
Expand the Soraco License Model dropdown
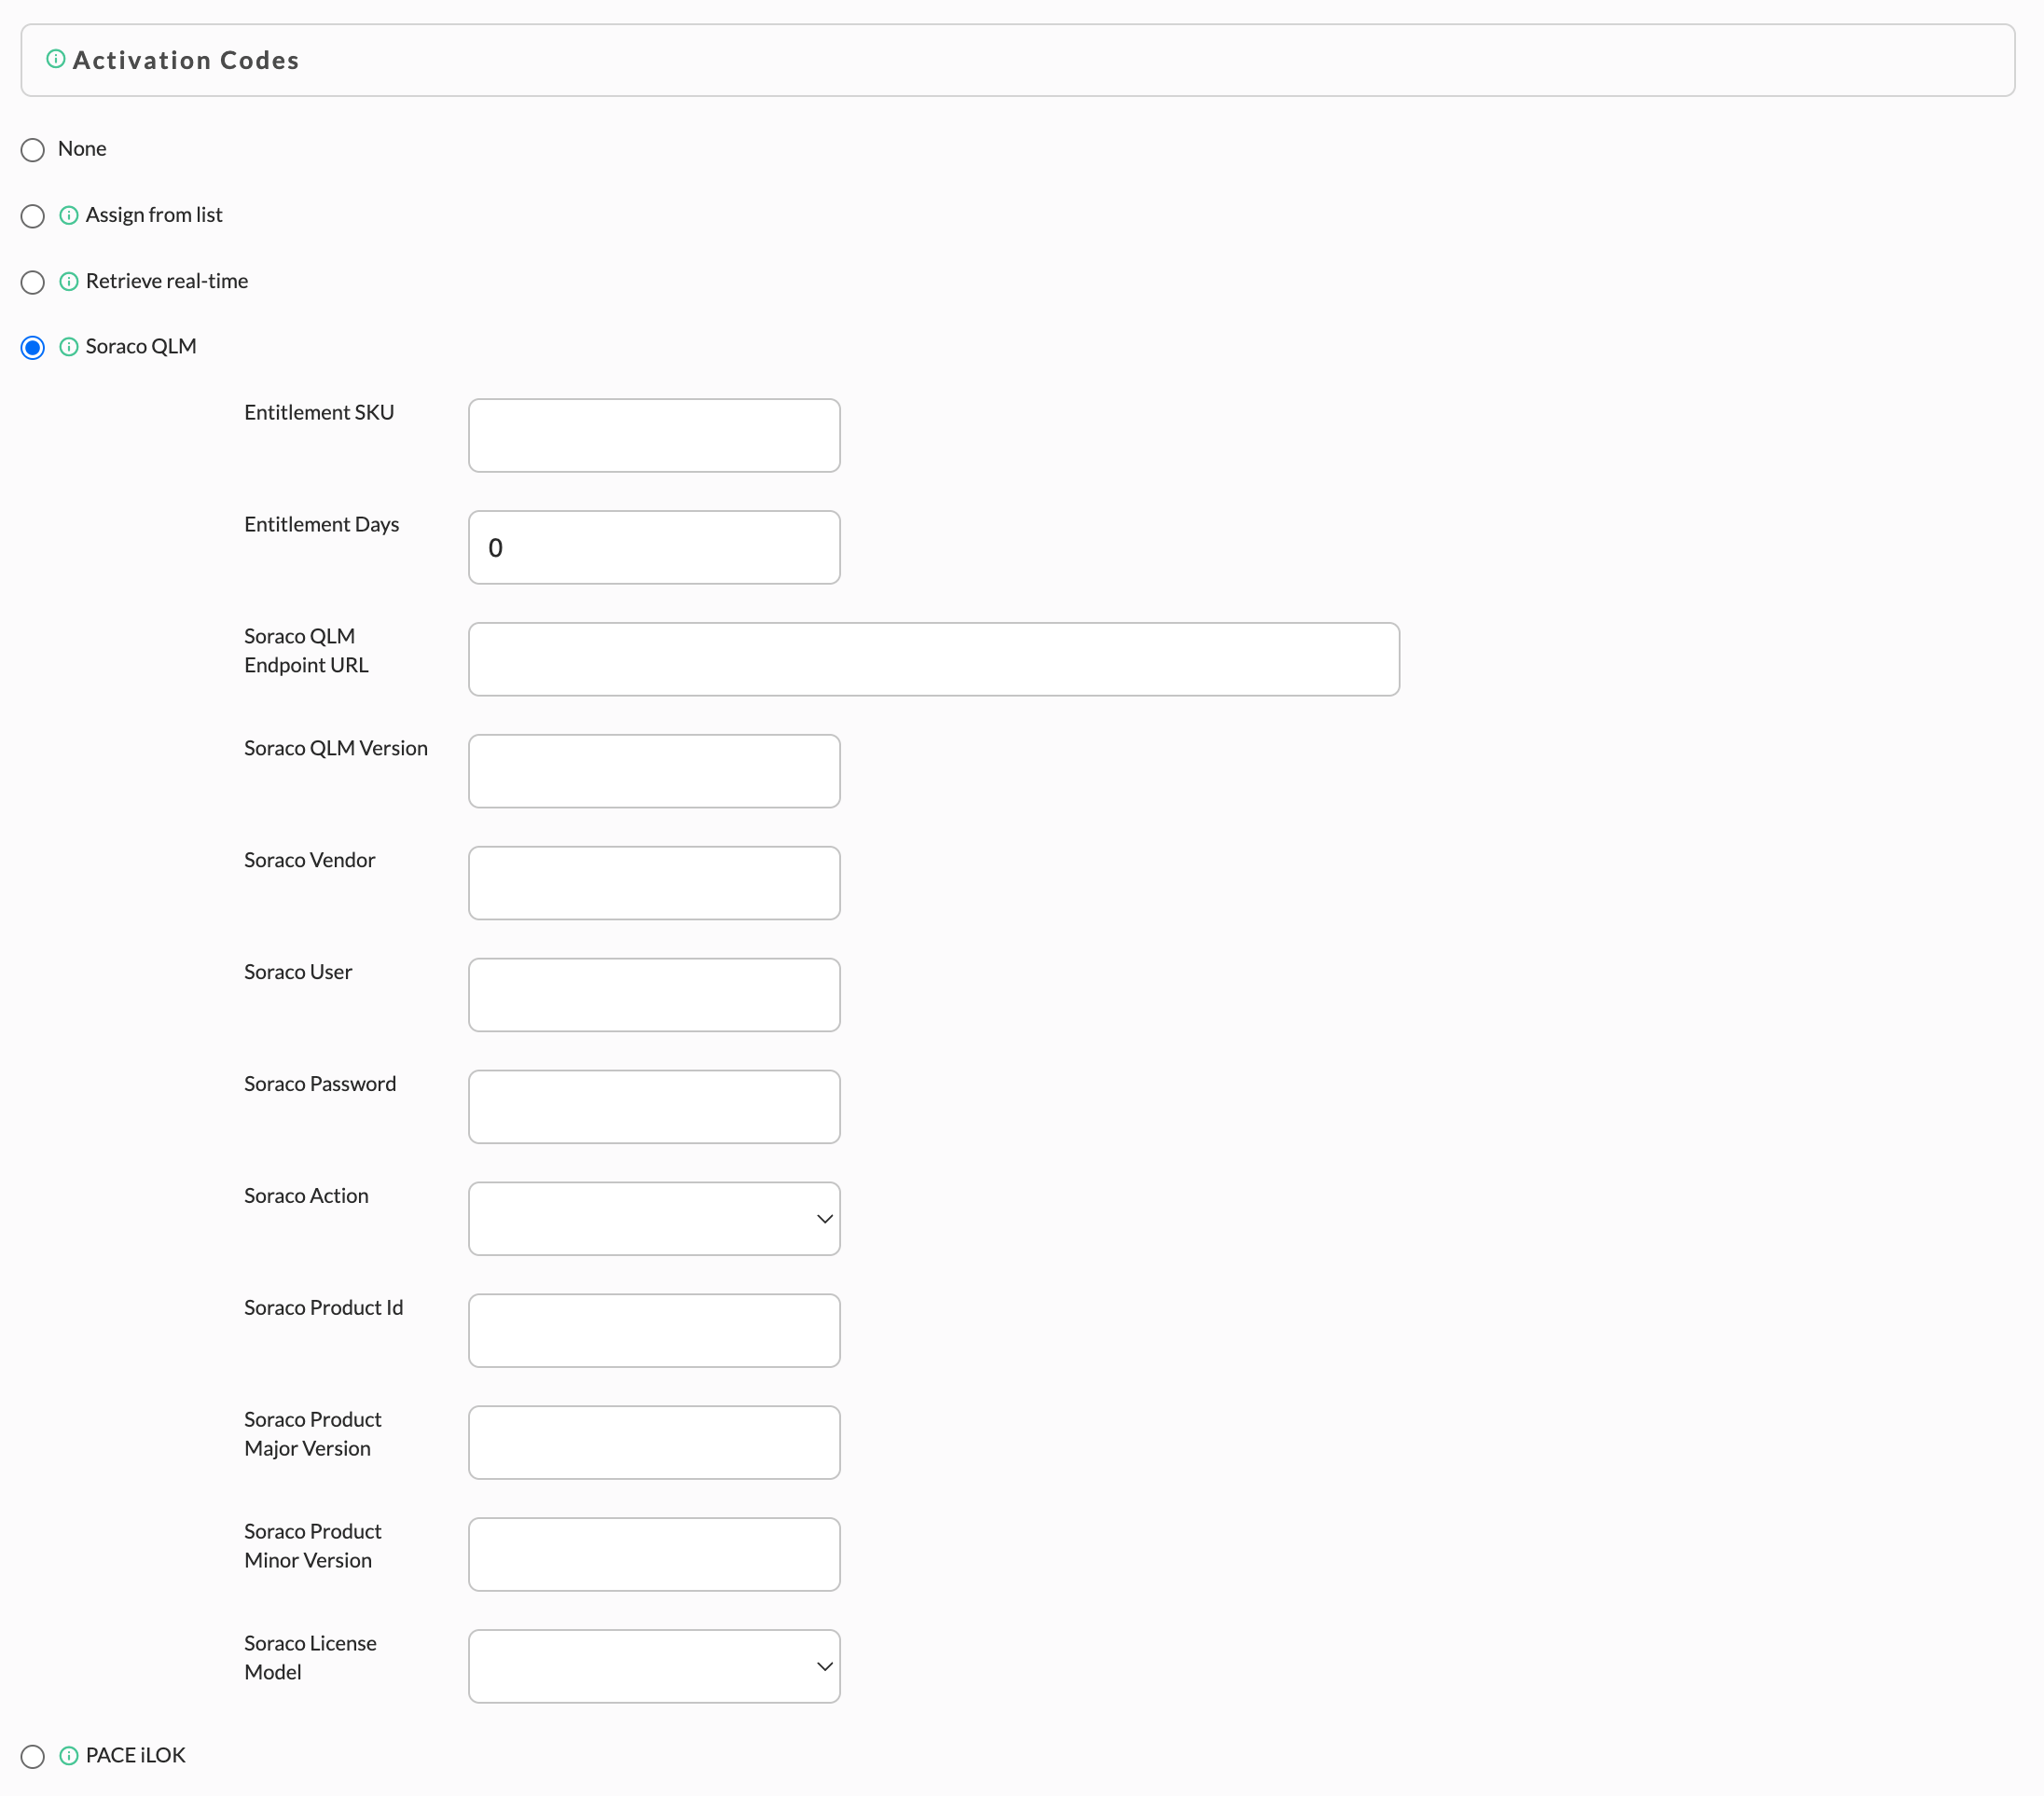coord(654,1666)
